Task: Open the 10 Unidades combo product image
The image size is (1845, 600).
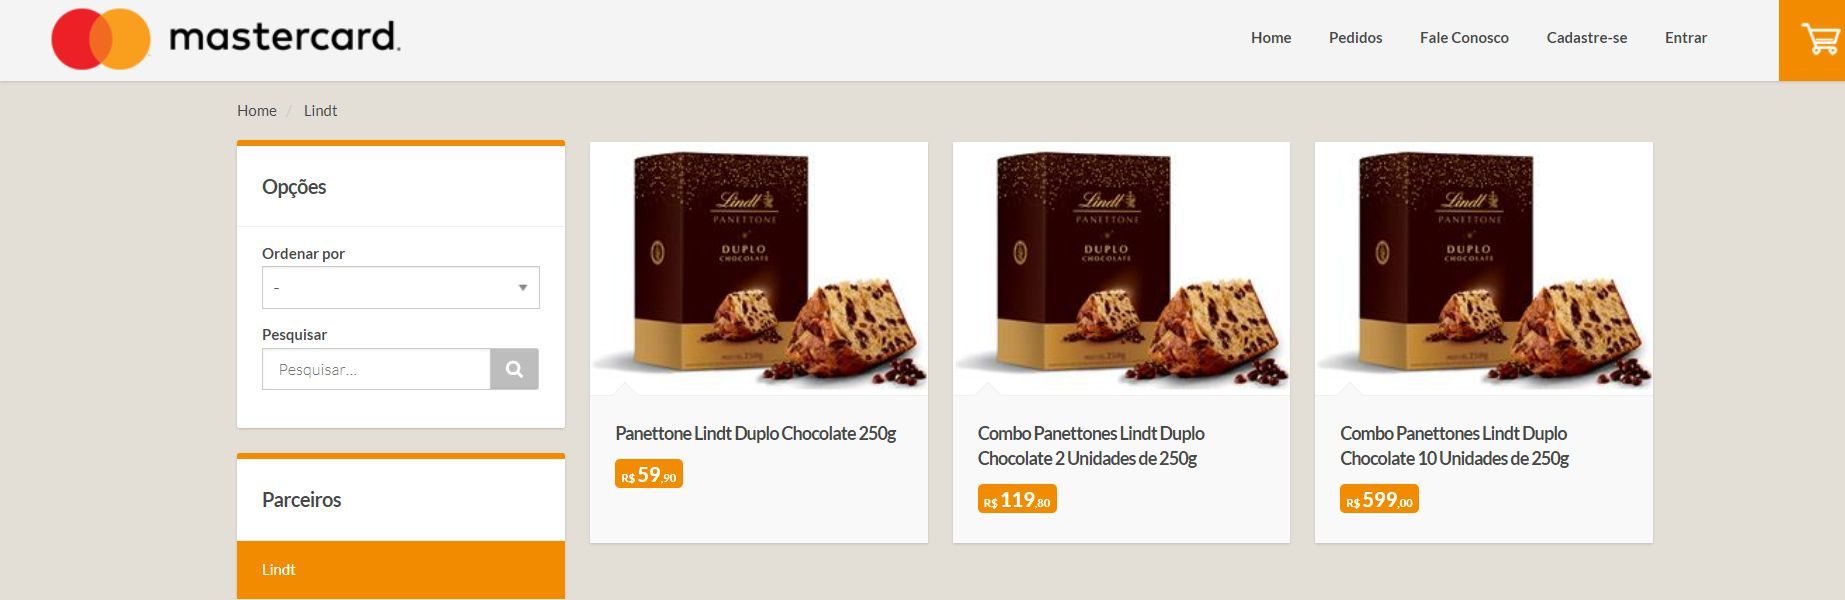Action: (x=1484, y=268)
